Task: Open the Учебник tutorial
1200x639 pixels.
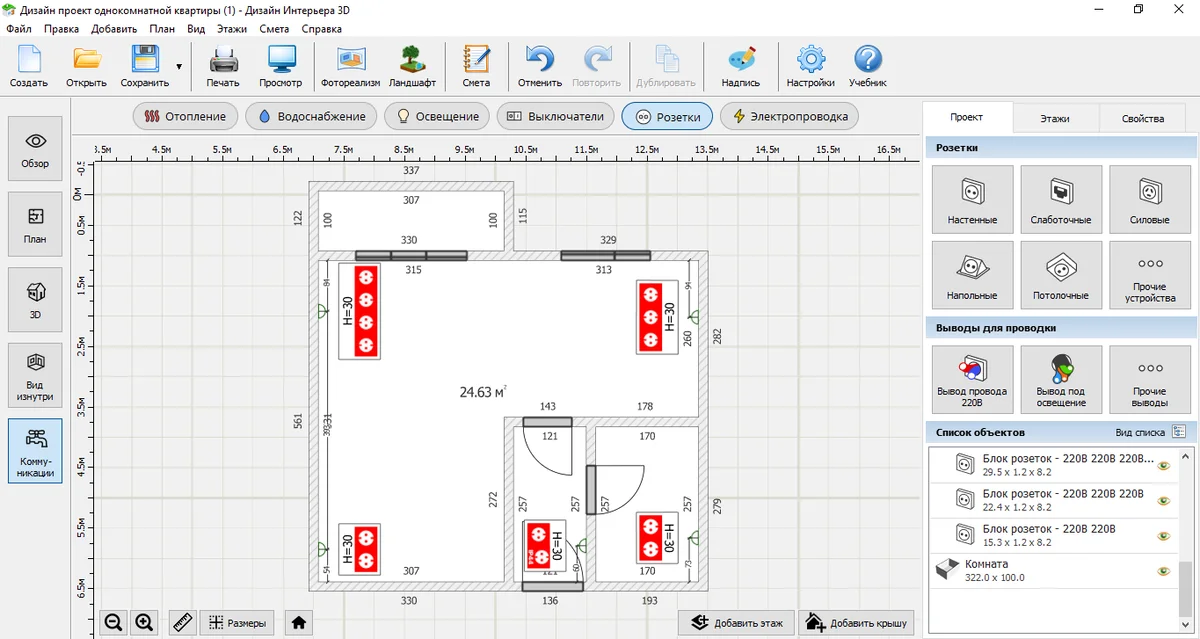Action: [868, 66]
